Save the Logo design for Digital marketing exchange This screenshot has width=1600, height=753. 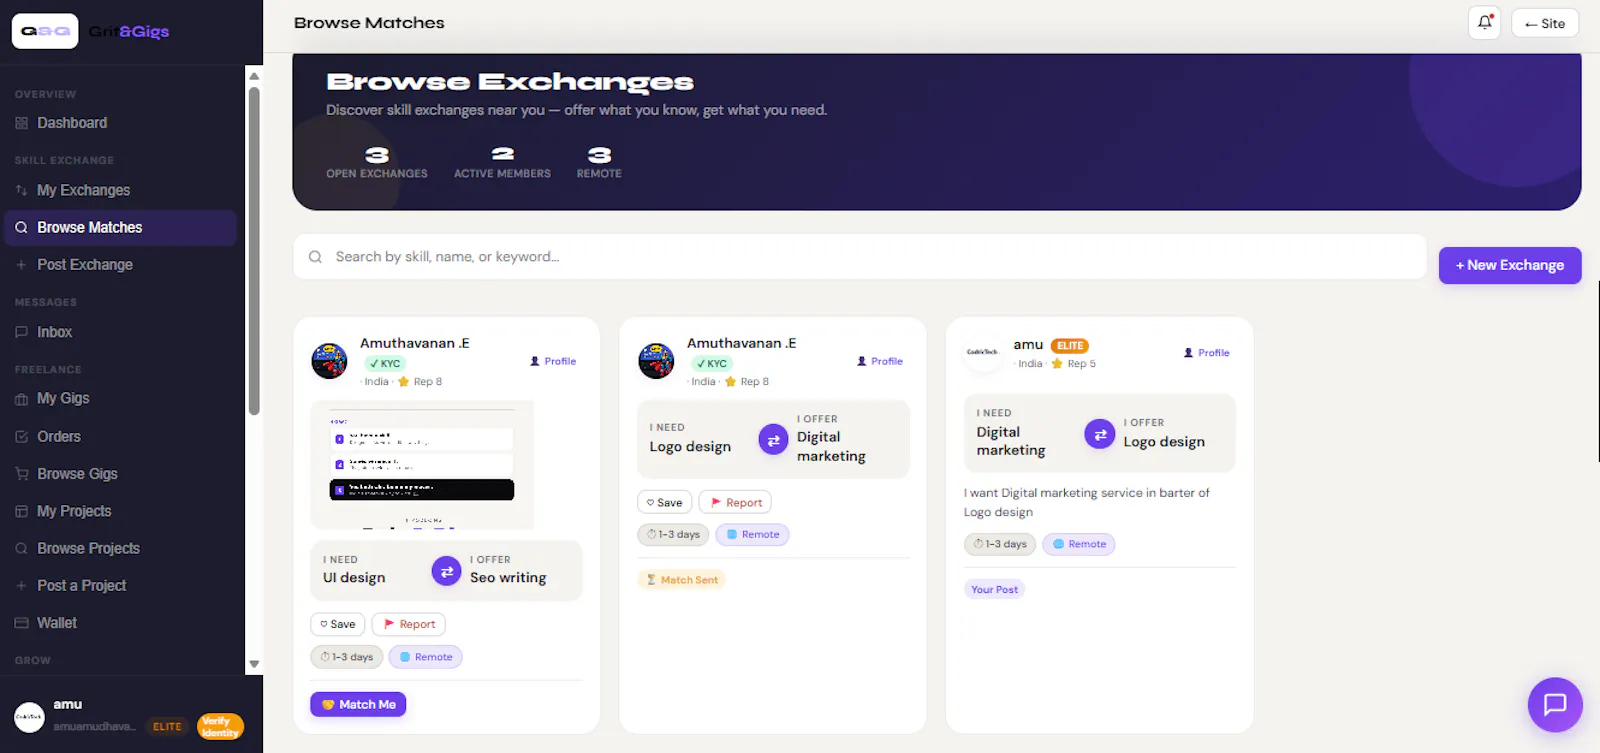click(x=664, y=502)
